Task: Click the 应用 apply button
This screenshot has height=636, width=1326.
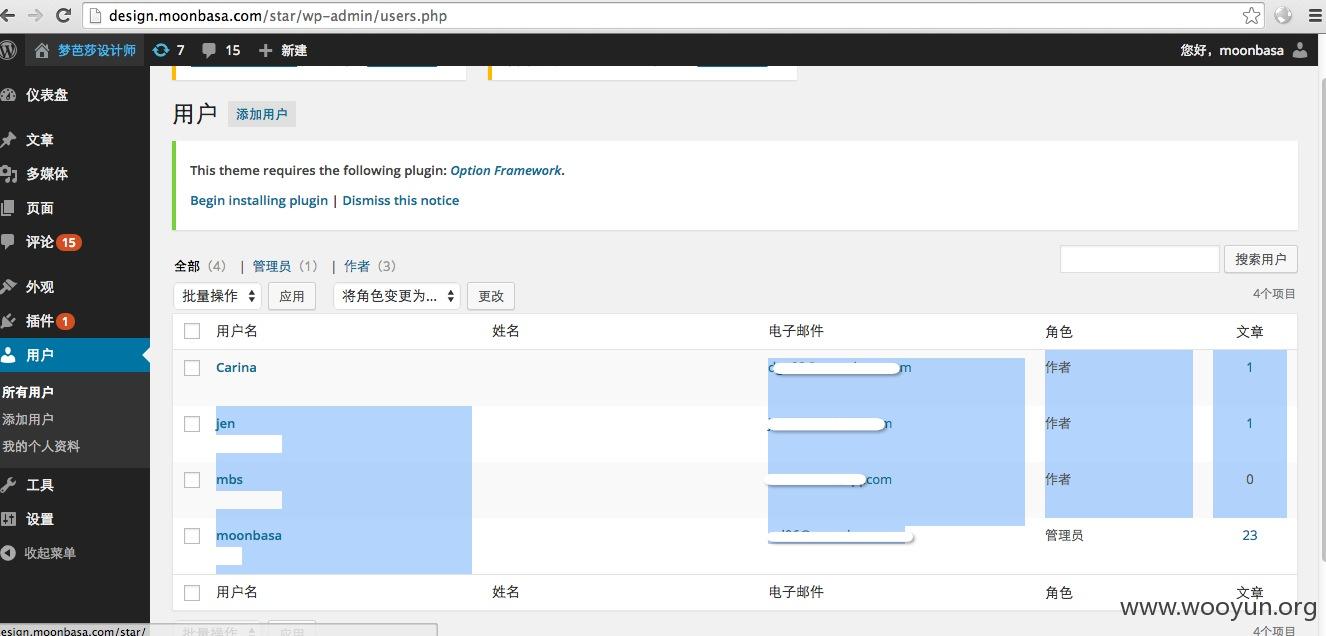Action: click(x=292, y=296)
